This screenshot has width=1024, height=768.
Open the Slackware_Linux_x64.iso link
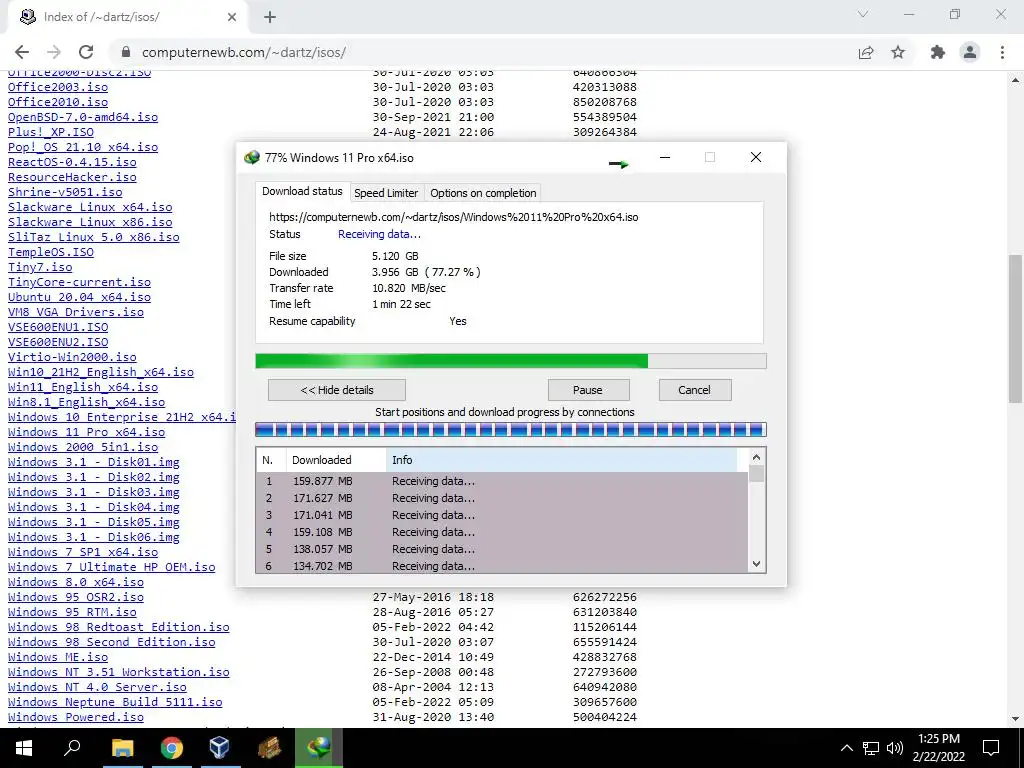(x=90, y=207)
